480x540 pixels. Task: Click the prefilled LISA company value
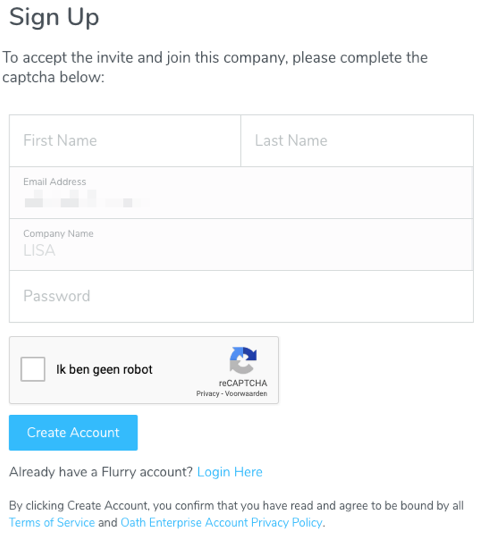pos(39,250)
